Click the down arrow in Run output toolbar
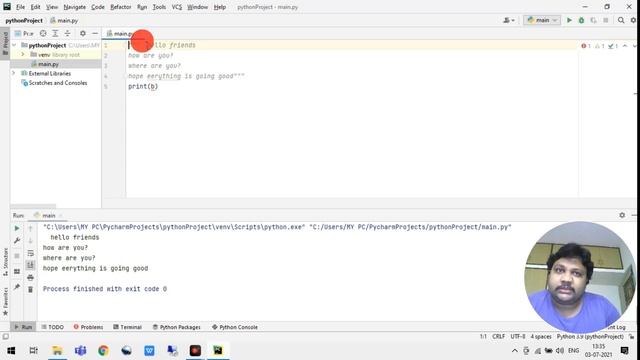The width and height of the screenshot is (640, 360). click(x=30, y=240)
